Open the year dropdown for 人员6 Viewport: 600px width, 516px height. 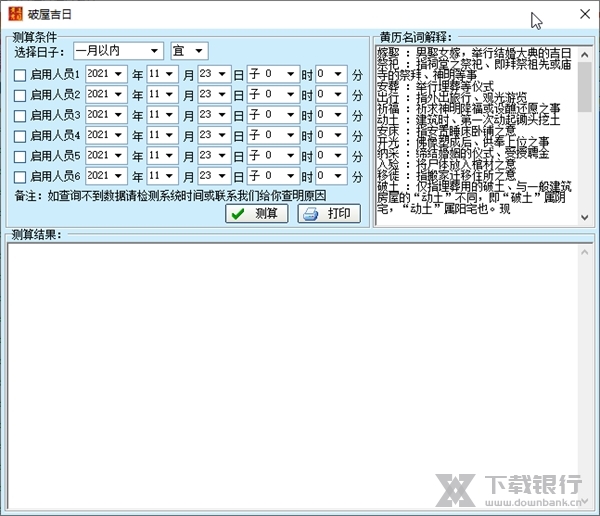click(x=106, y=176)
